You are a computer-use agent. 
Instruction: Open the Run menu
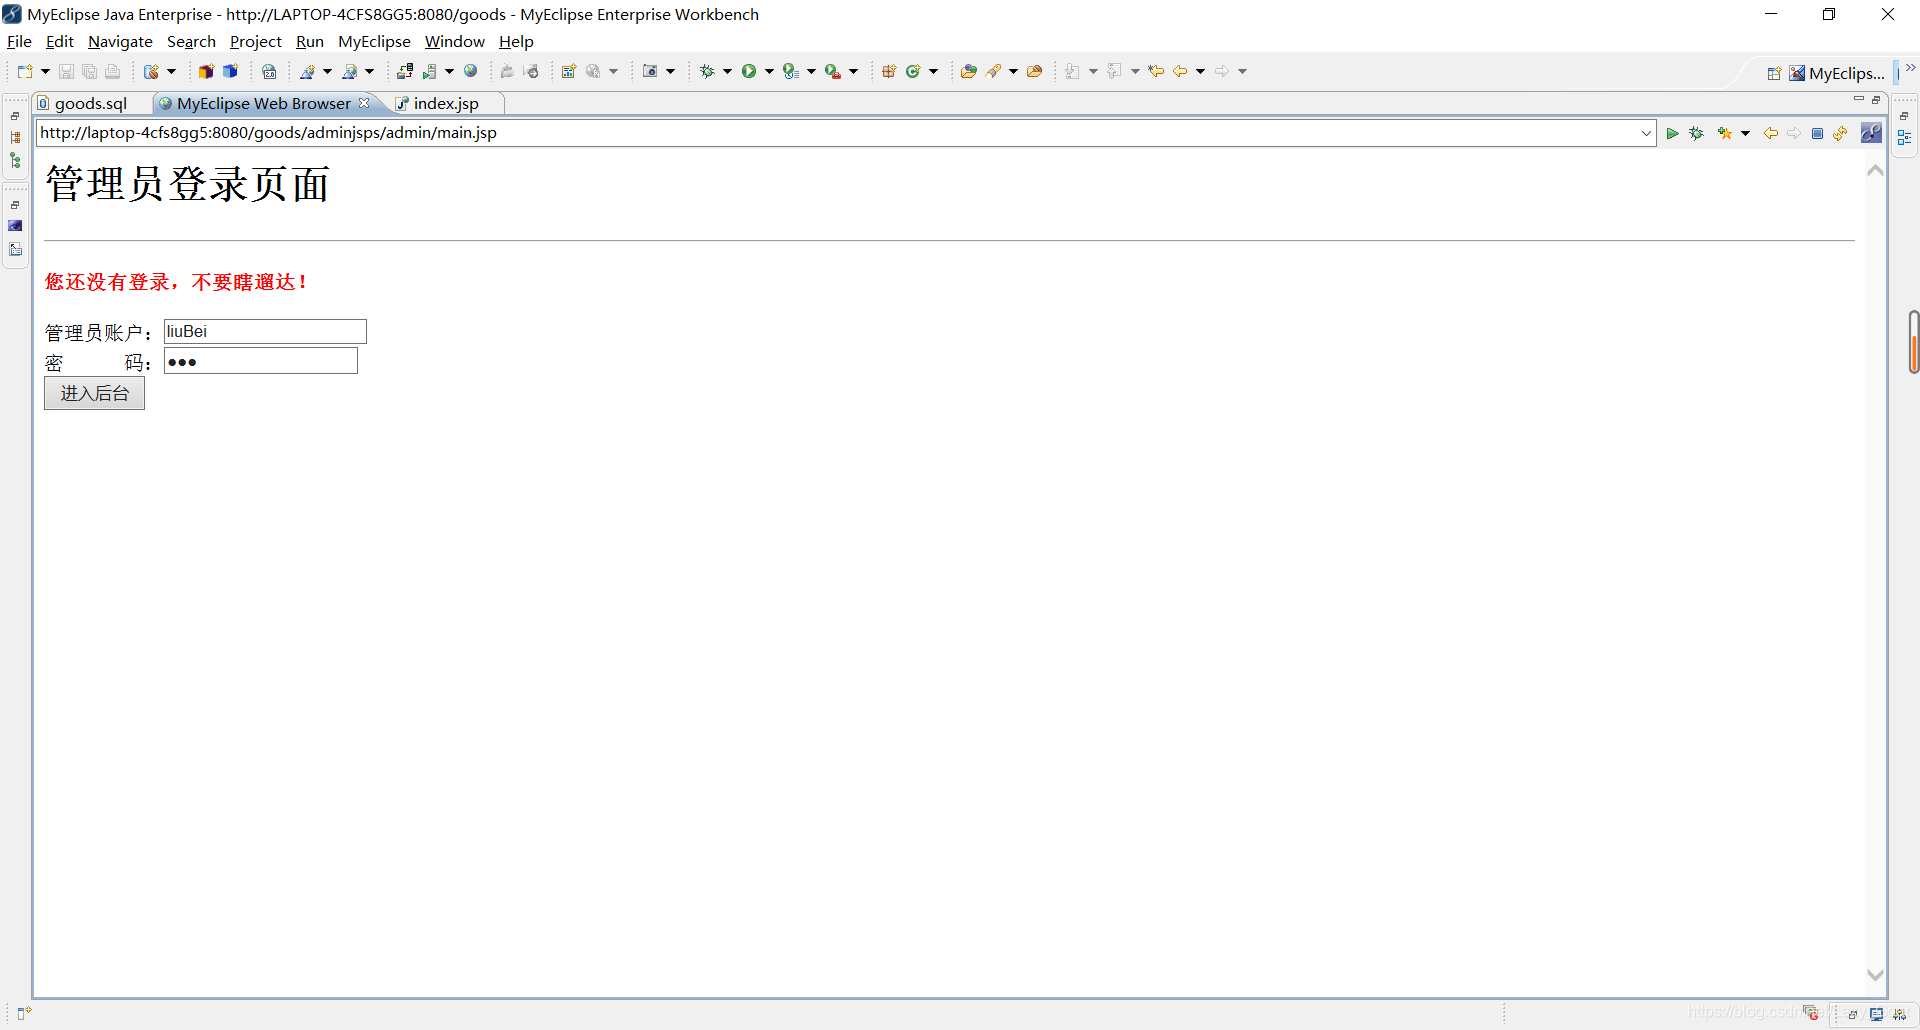pyautogui.click(x=310, y=41)
